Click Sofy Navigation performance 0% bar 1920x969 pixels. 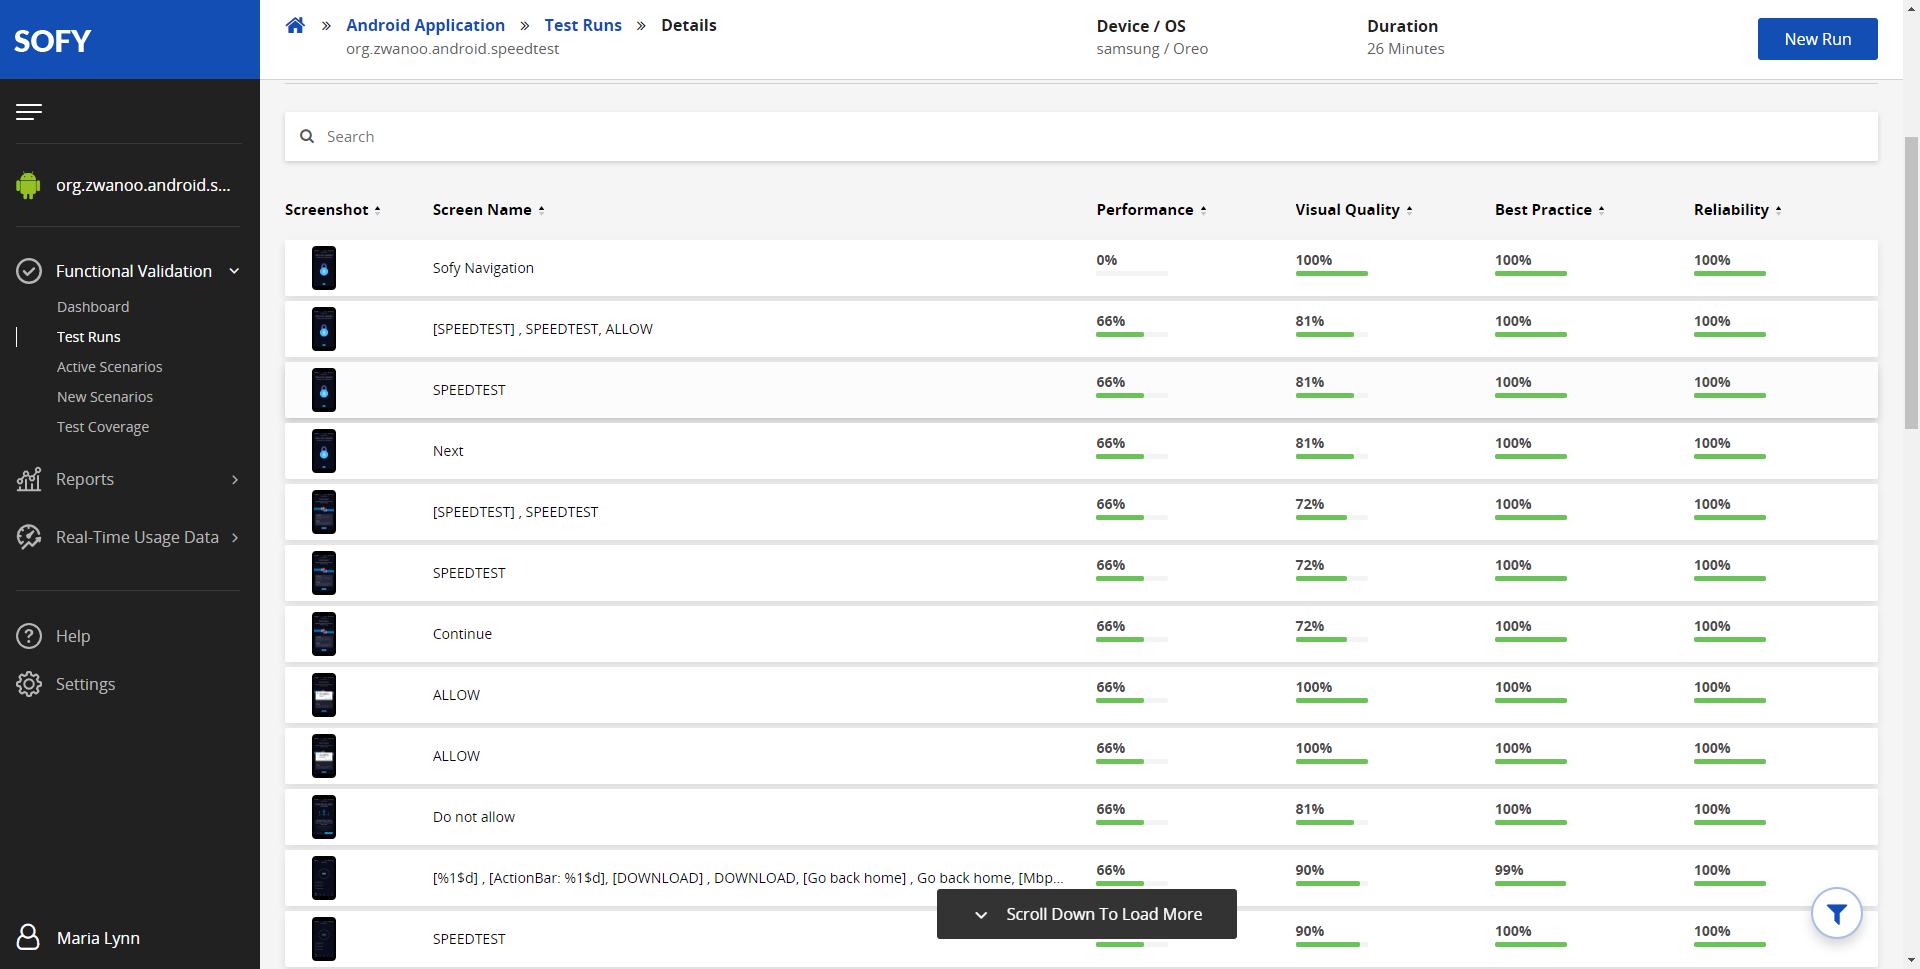[x=1131, y=273]
